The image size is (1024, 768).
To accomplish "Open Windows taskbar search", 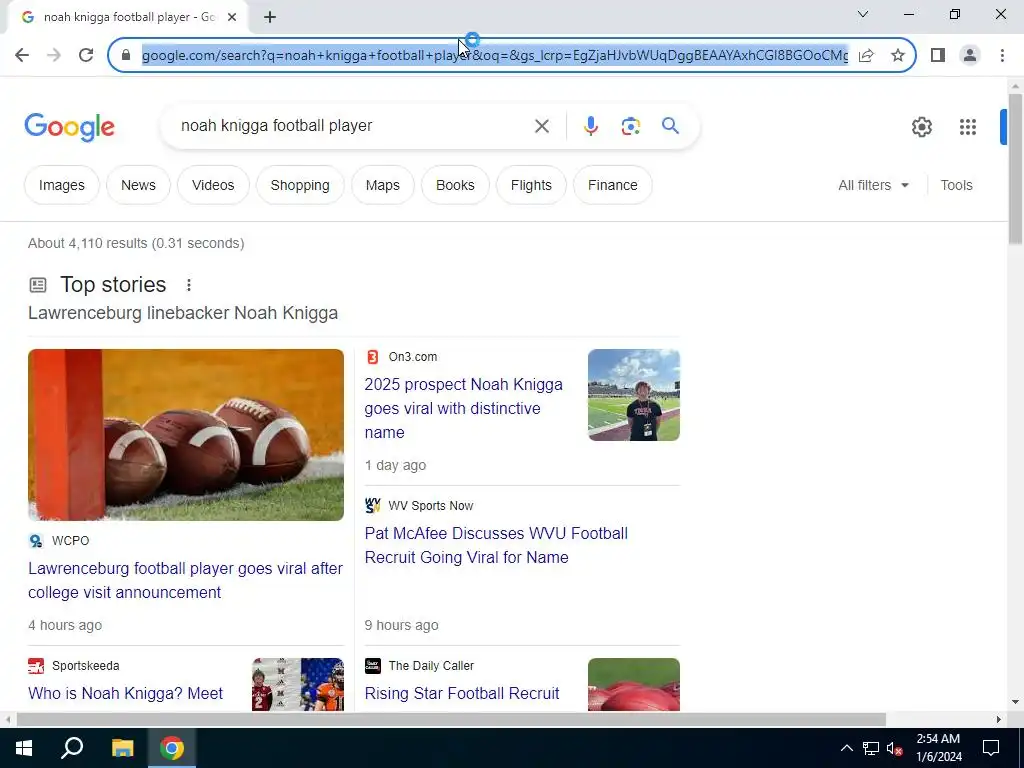I will pyautogui.click(x=72, y=748).
